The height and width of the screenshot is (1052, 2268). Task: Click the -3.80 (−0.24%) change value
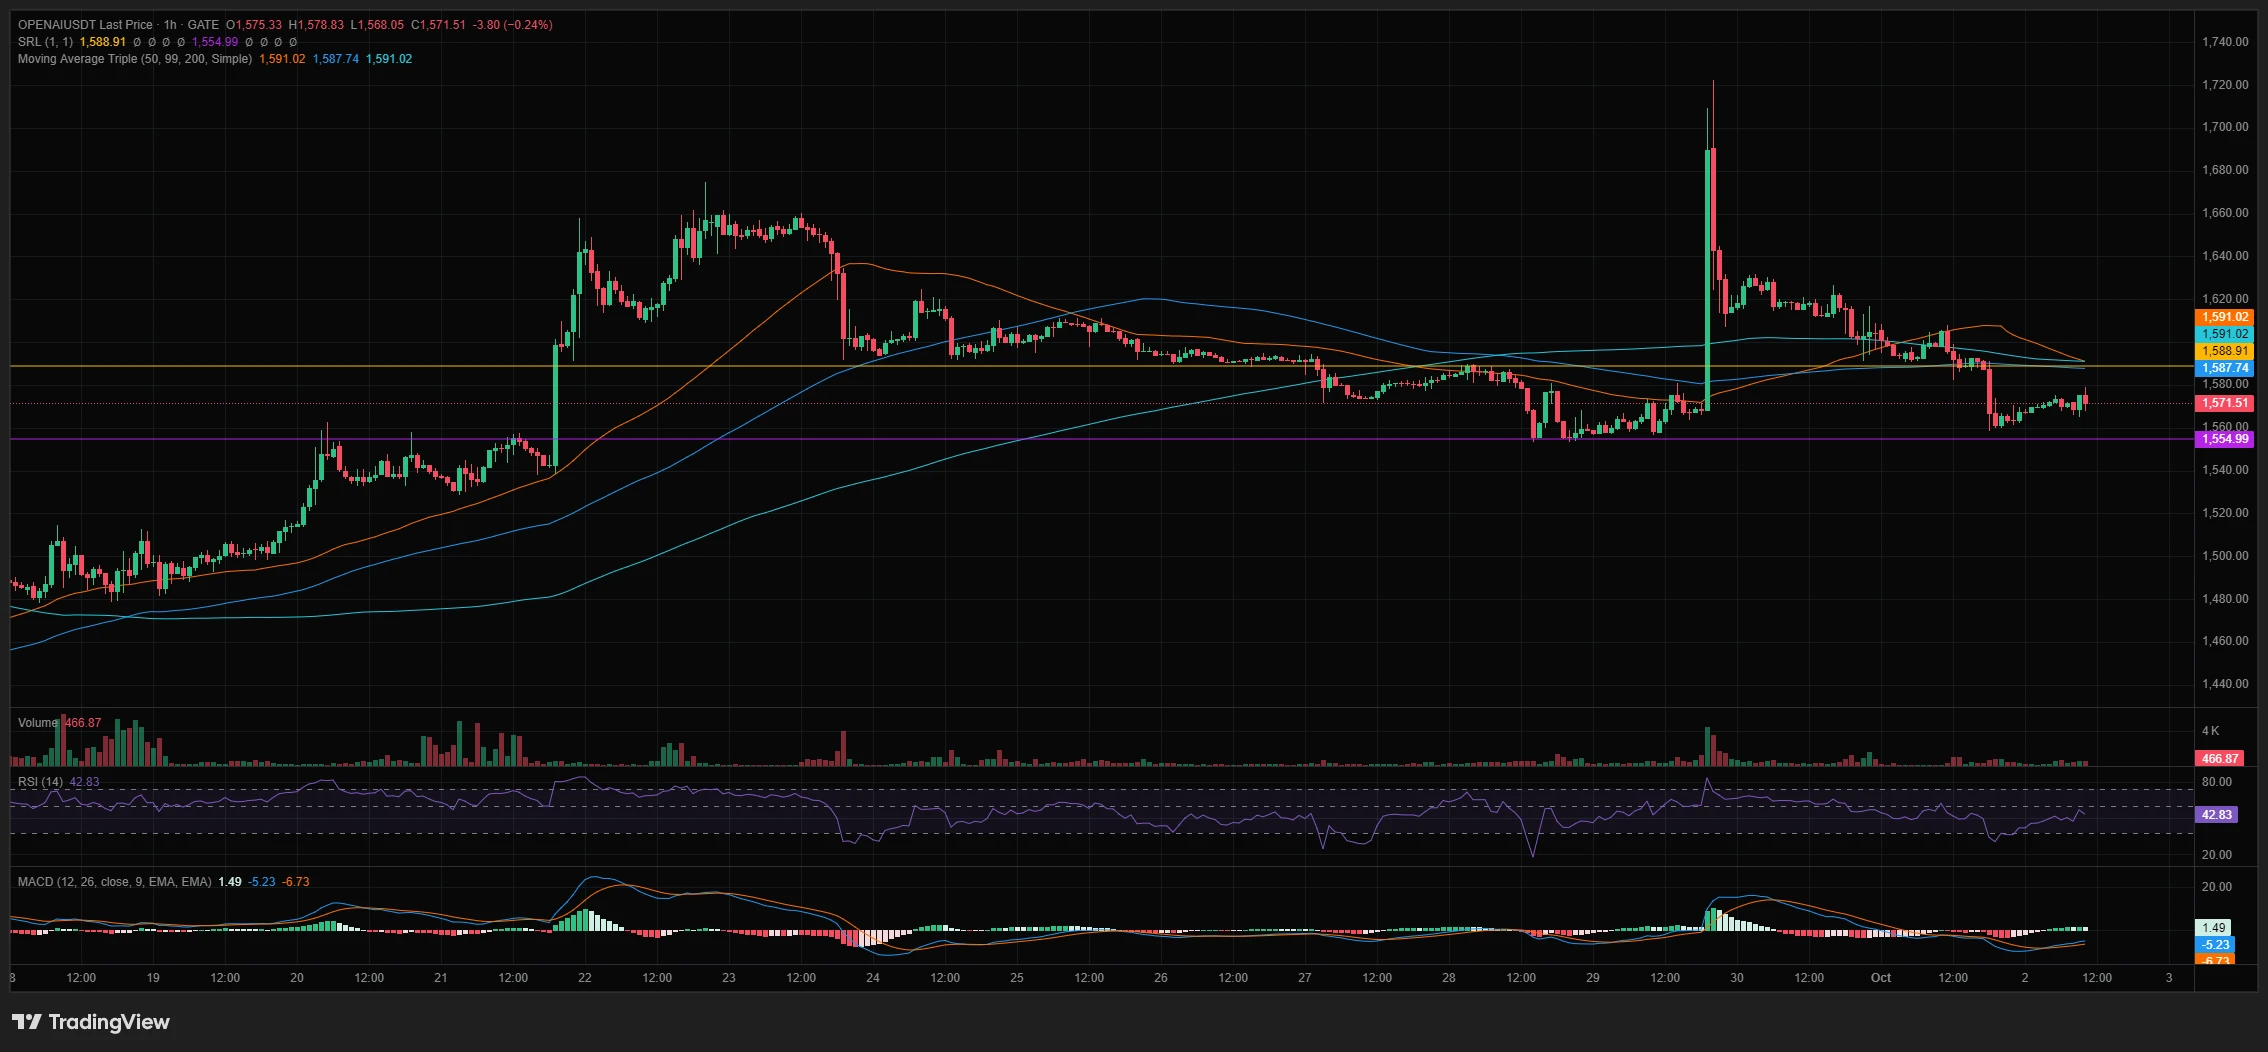[513, 25]
